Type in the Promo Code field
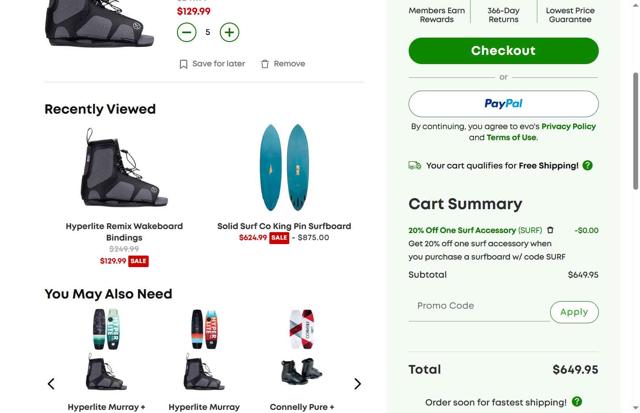640x413 pixels. [478, 307]
